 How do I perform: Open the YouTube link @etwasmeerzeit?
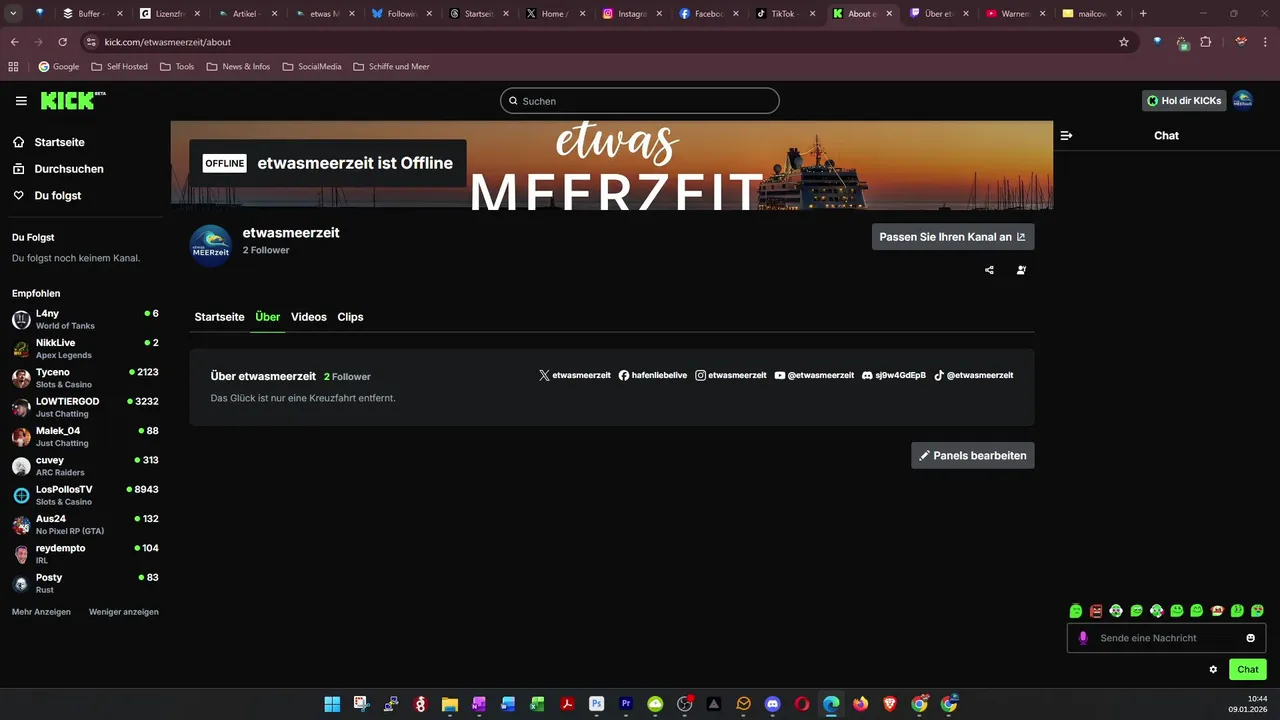[814, 375]
